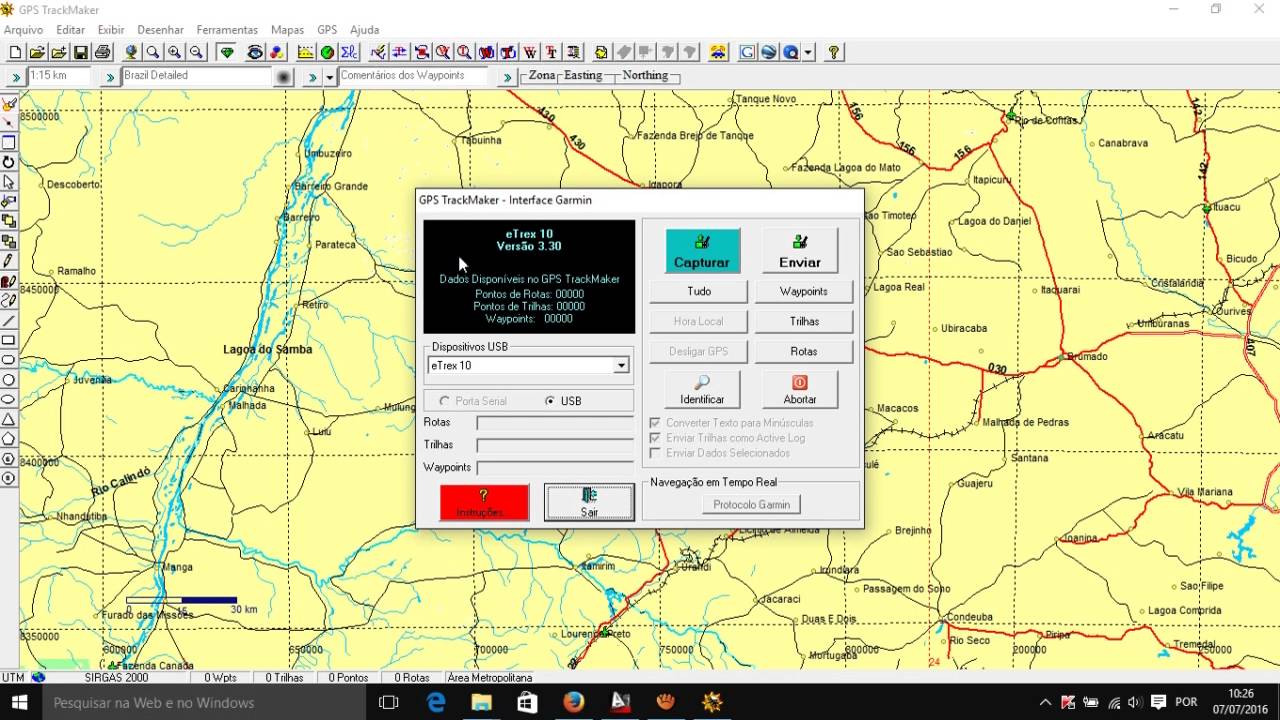Click the red-blue-yellow colors icon
1280x720 pixels.
point(277,52)
